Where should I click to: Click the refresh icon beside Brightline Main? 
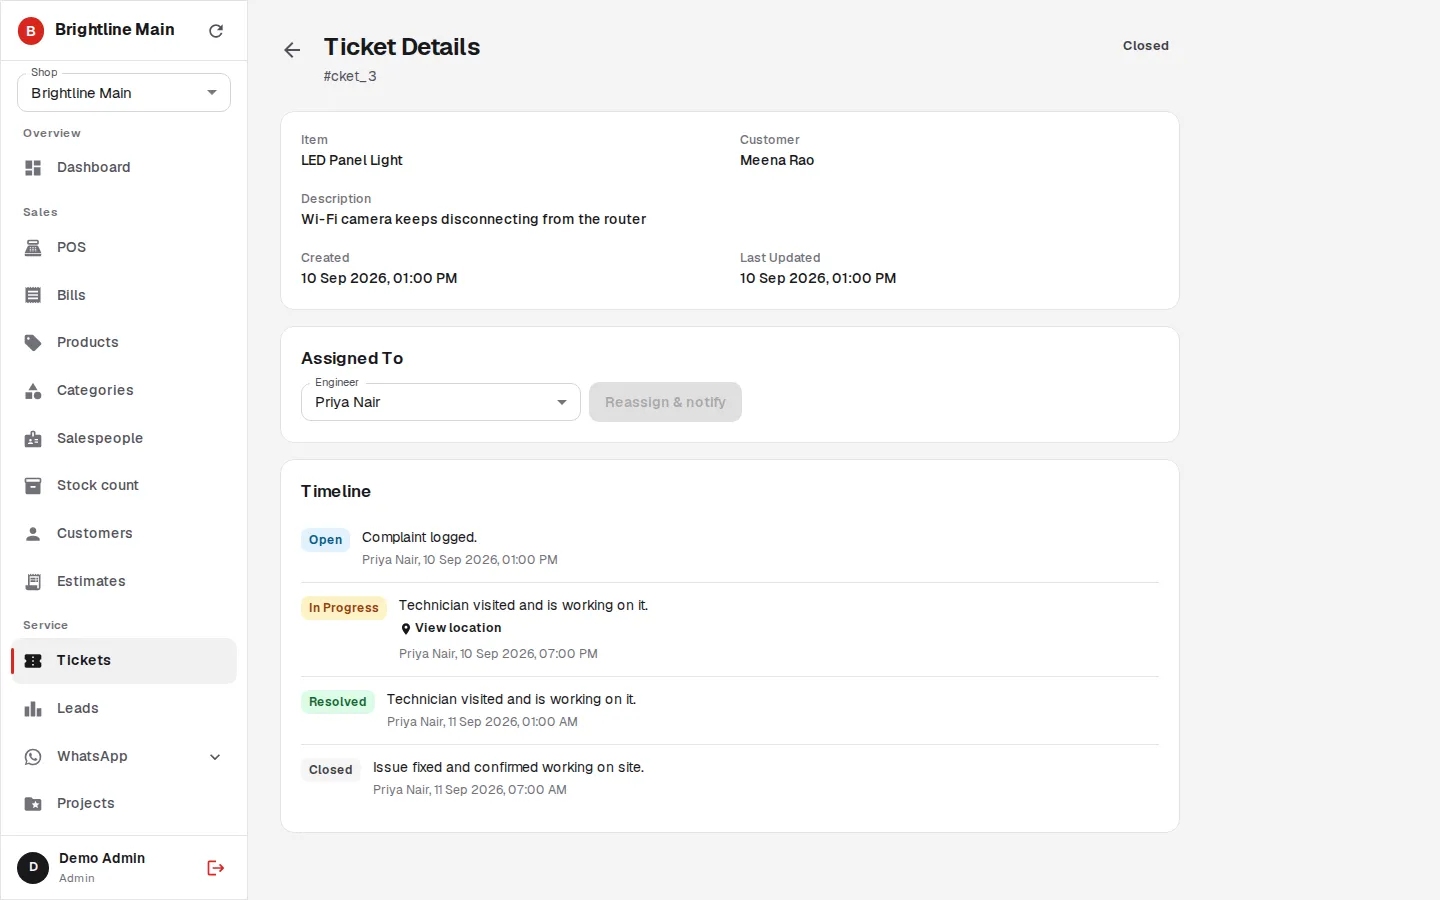tap(216, 31)
